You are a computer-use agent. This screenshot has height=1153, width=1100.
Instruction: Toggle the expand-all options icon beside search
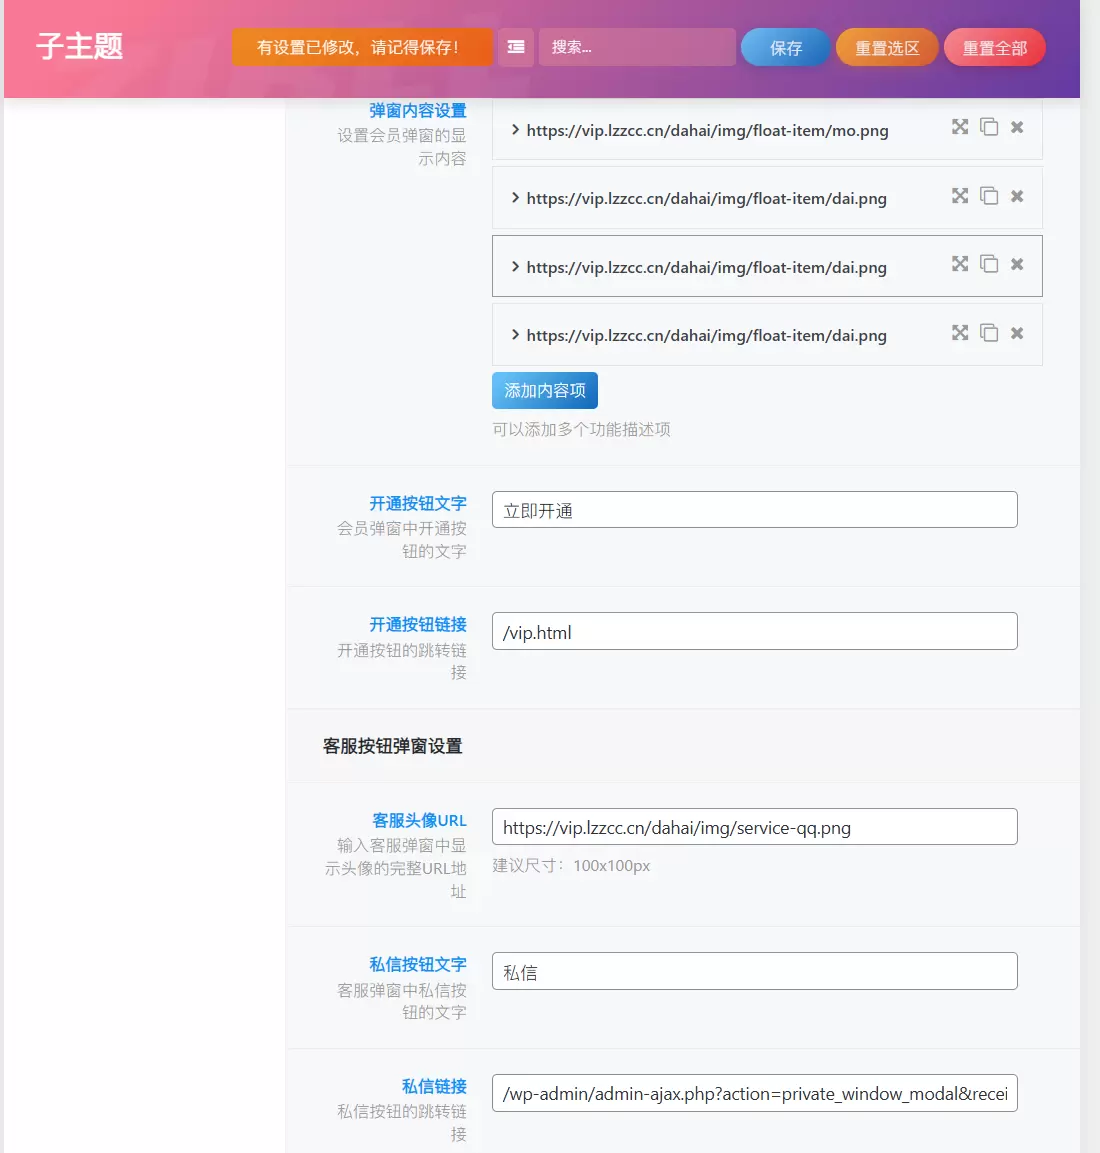coord(515,47)
